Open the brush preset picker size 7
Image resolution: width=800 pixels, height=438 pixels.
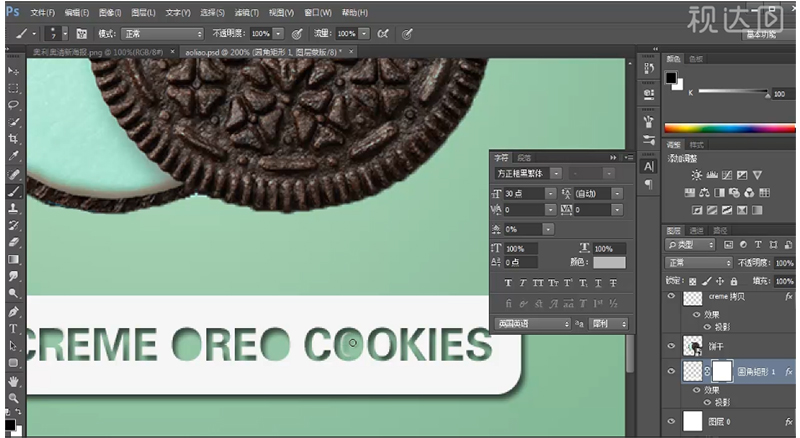(56, 34)
